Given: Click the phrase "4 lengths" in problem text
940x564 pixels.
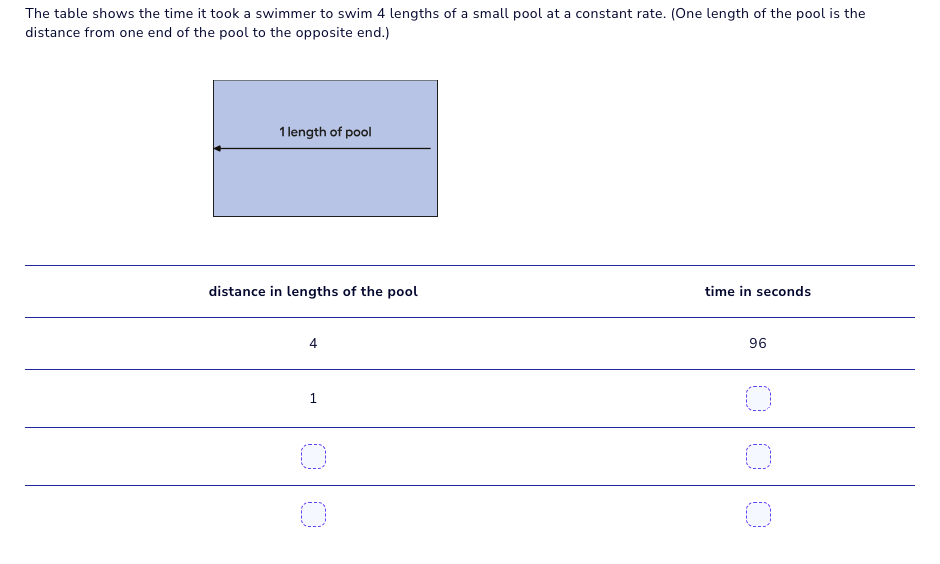Looking at the screenshot, I should coord(407,14).
